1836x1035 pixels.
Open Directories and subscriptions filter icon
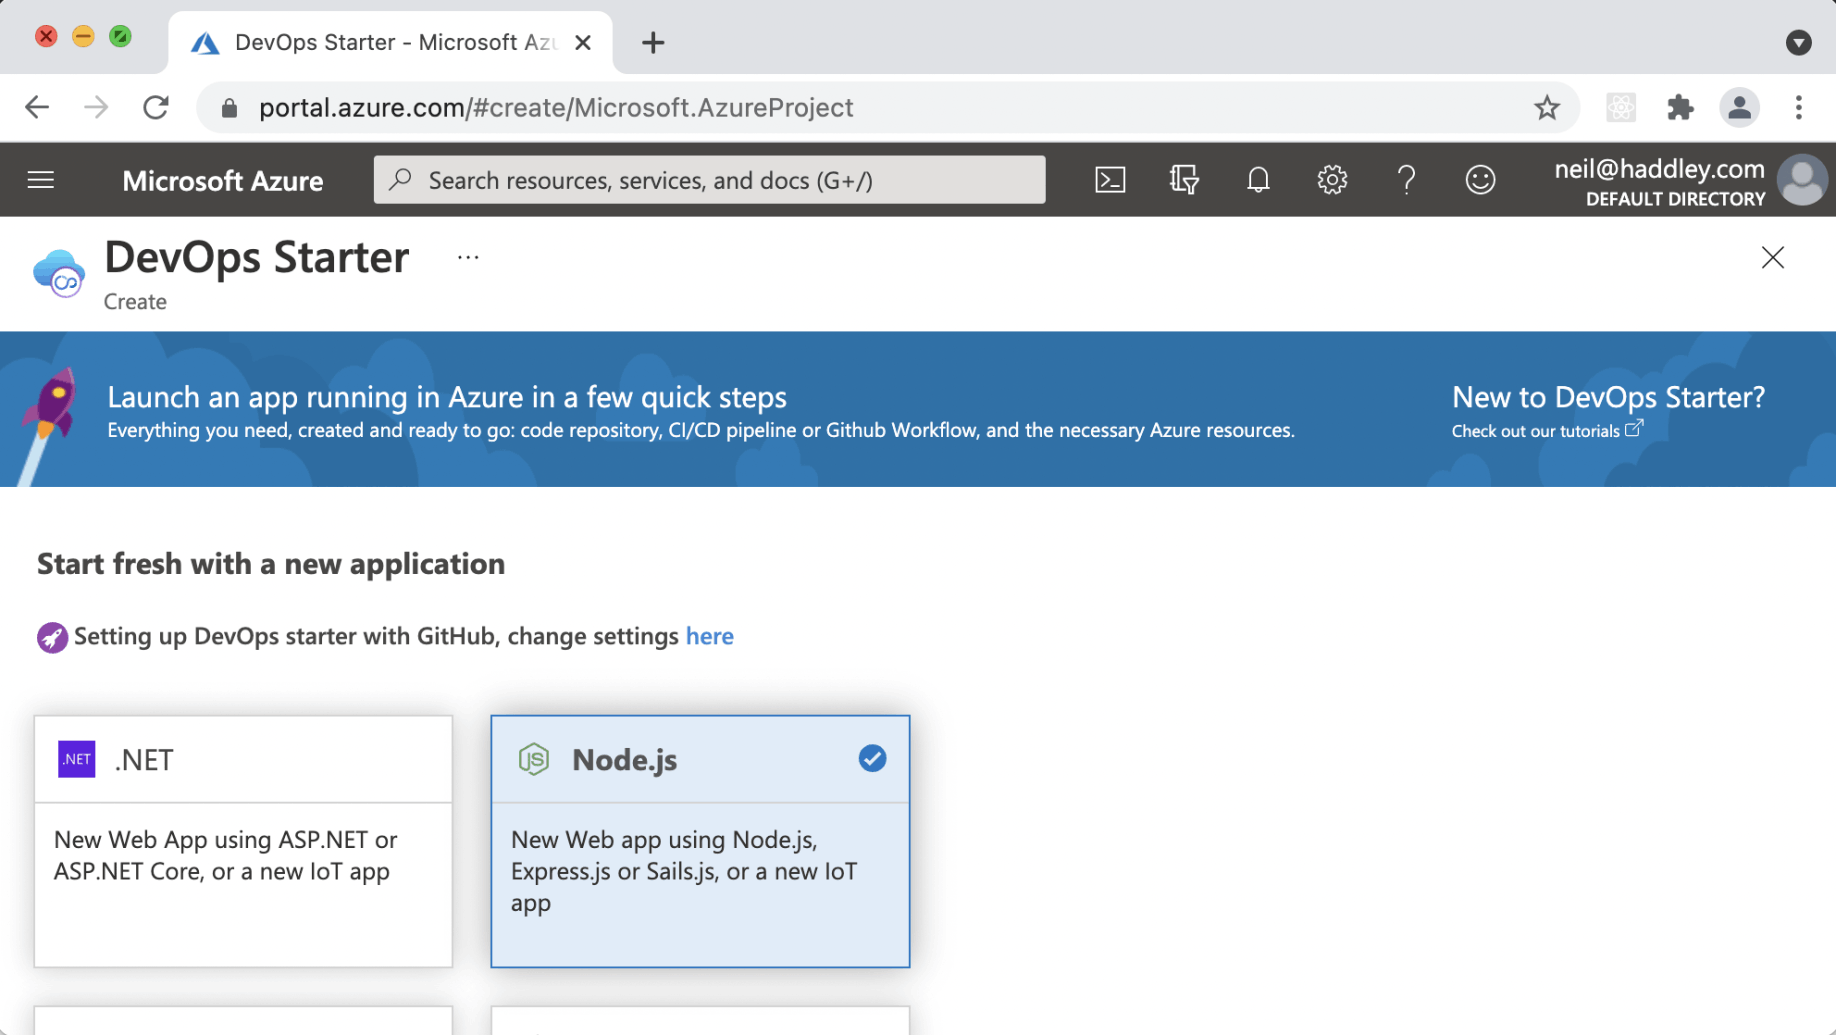click(x=1184, y=180)
